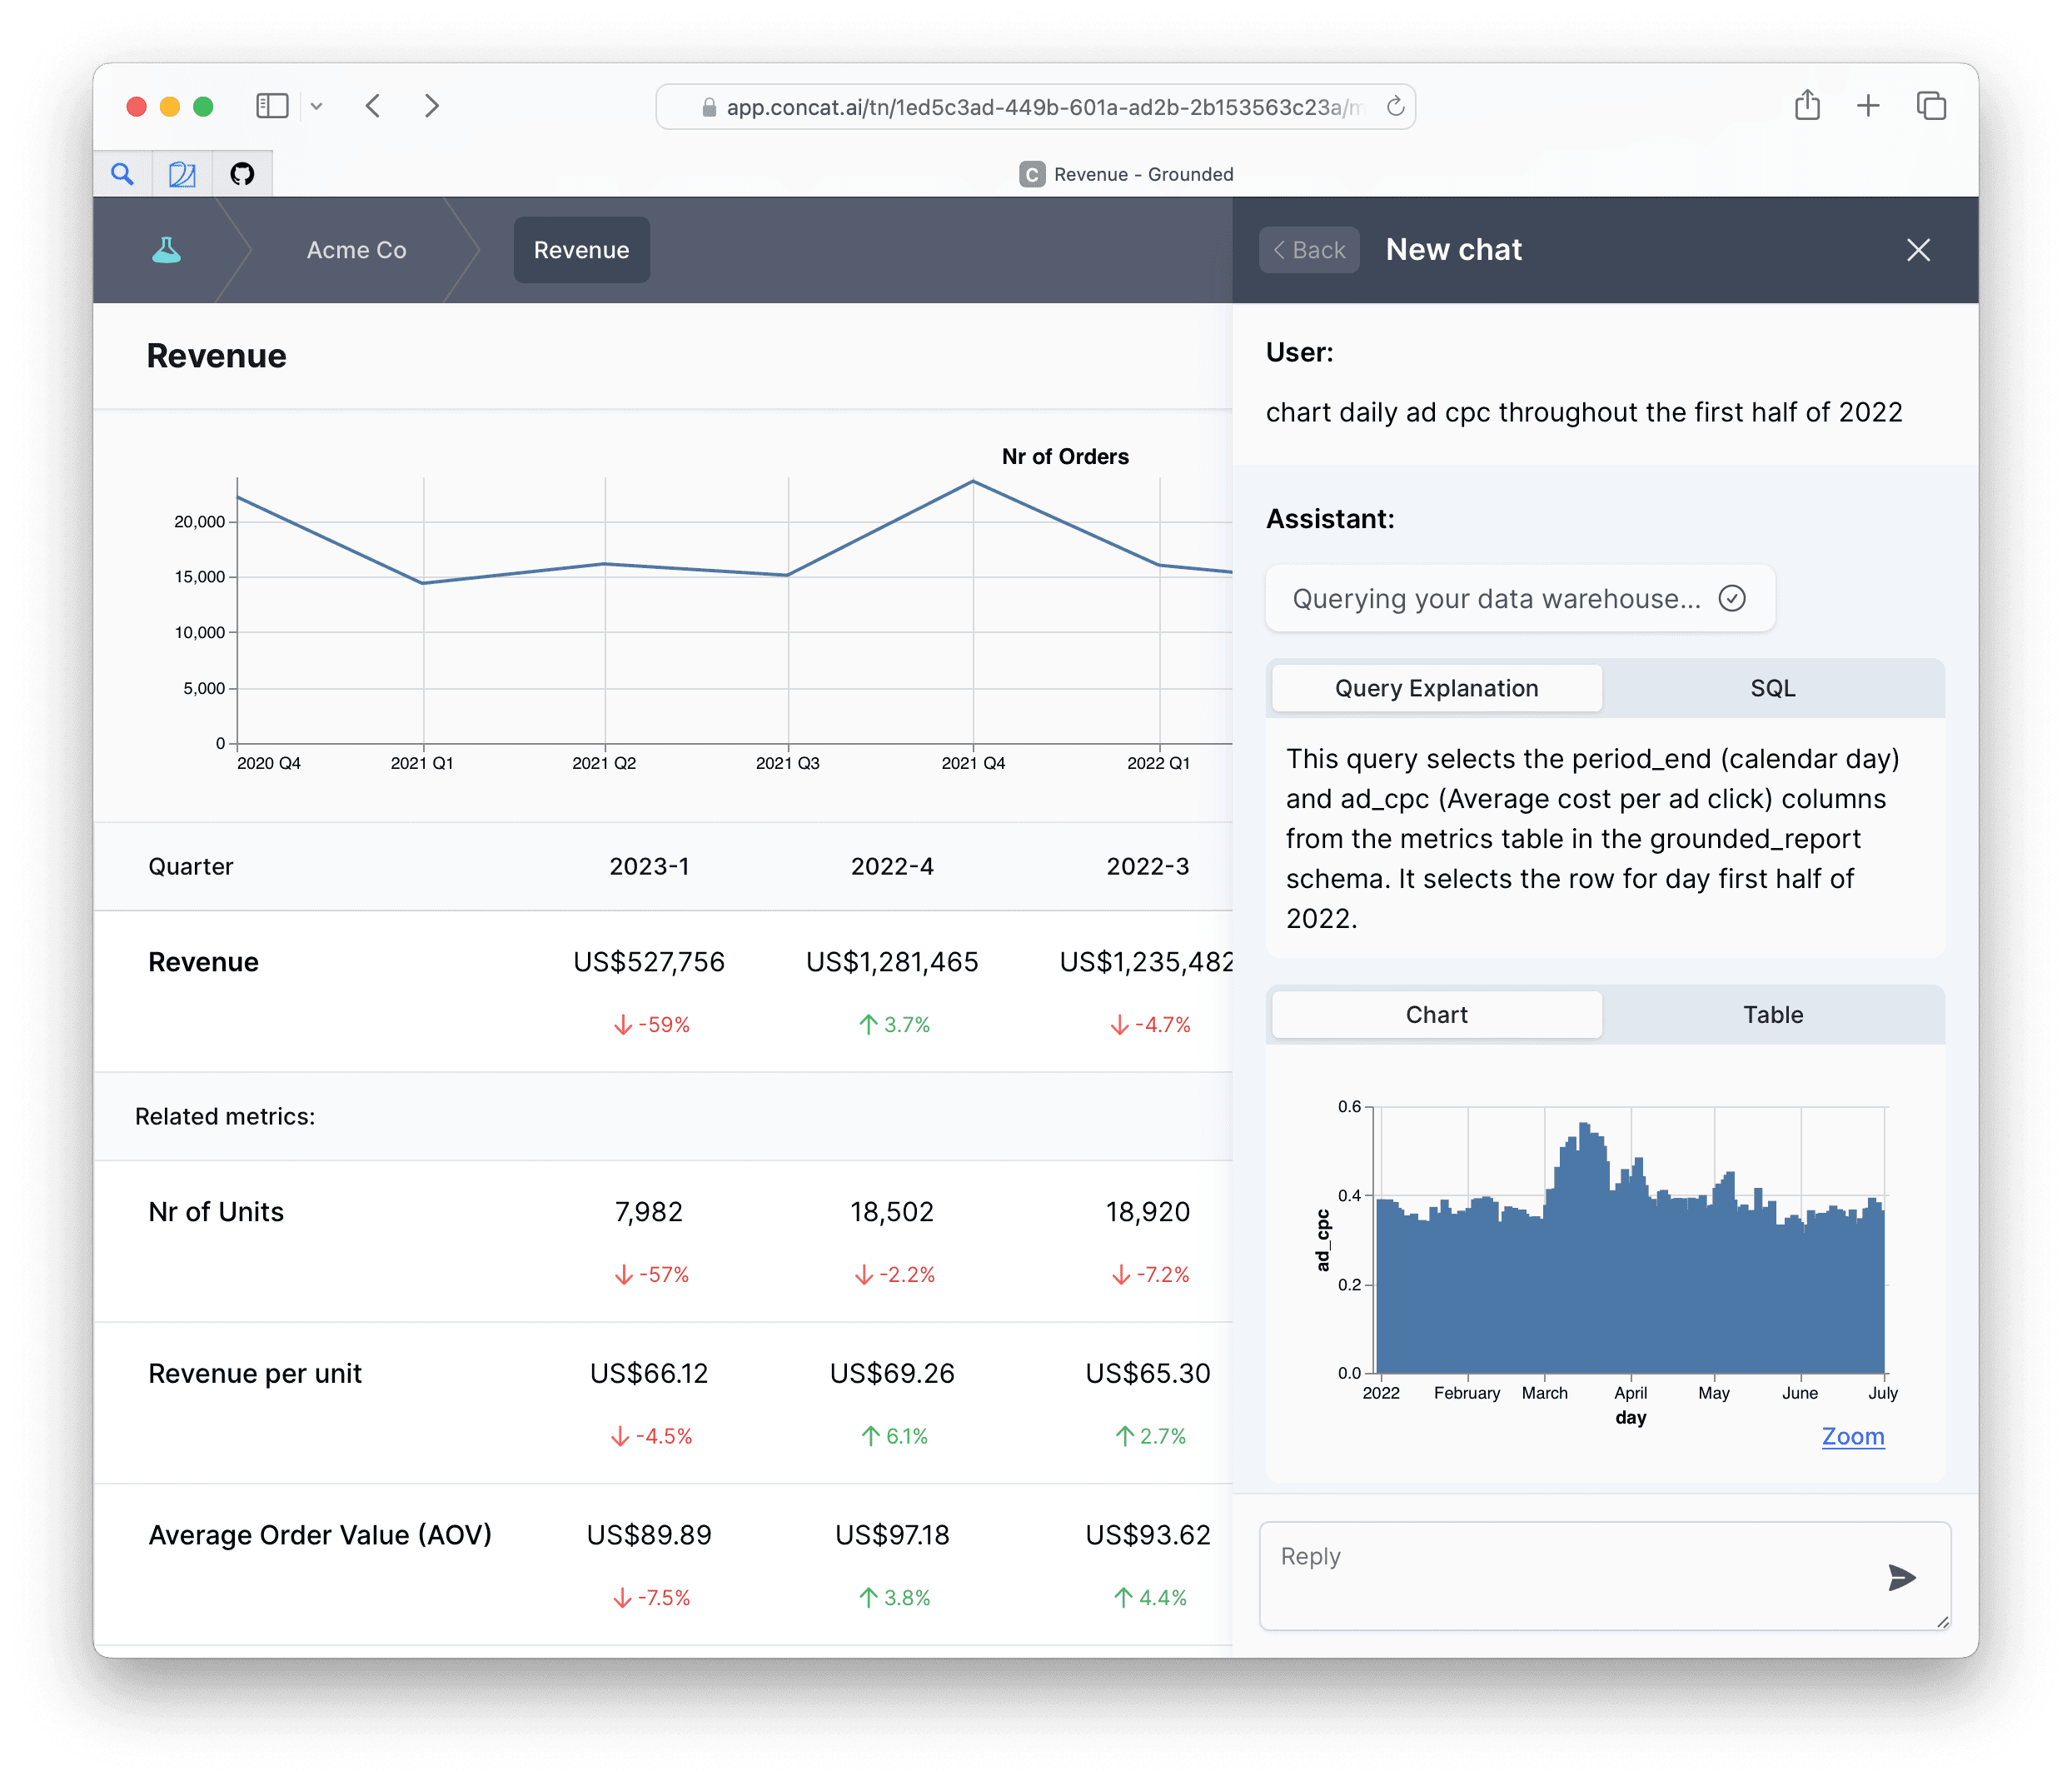Go back with the browser back chevron
This screenshot has height=1781, width=2072.
tap(373, 106)
